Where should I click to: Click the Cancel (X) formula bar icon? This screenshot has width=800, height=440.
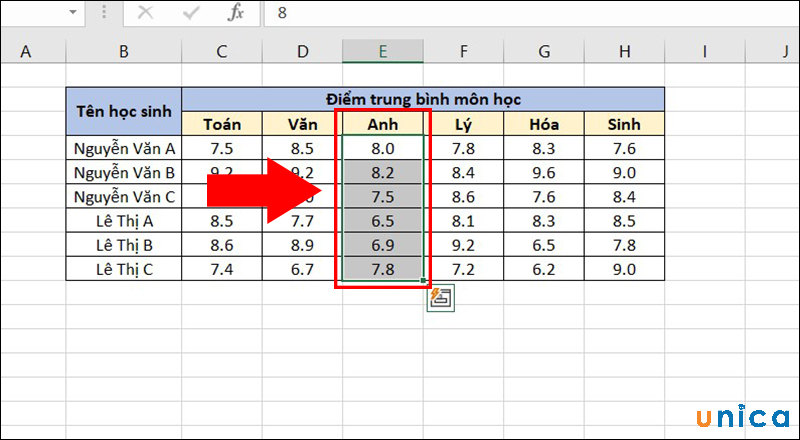(145, 13)
